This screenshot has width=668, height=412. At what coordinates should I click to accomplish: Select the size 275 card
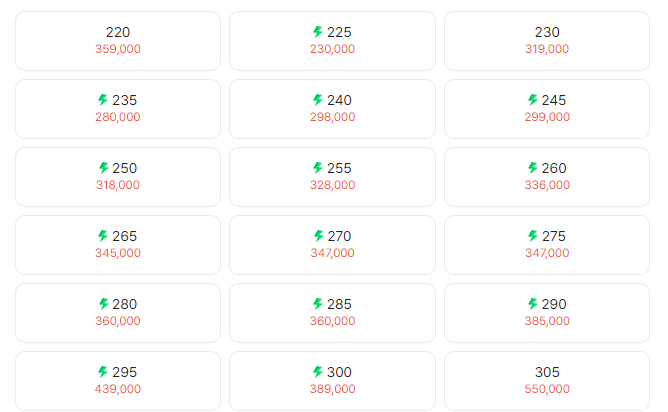coord(547,245)
